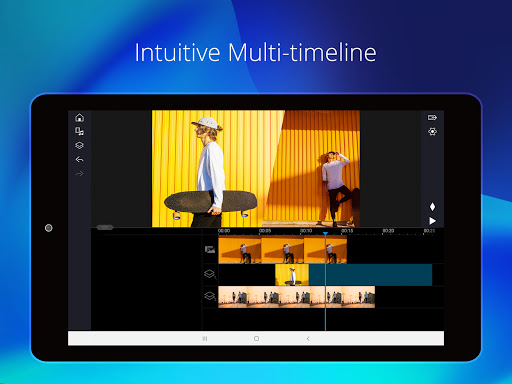
Task: Select the first yellow wall clip thumbnail
Action: pos(240,250)
